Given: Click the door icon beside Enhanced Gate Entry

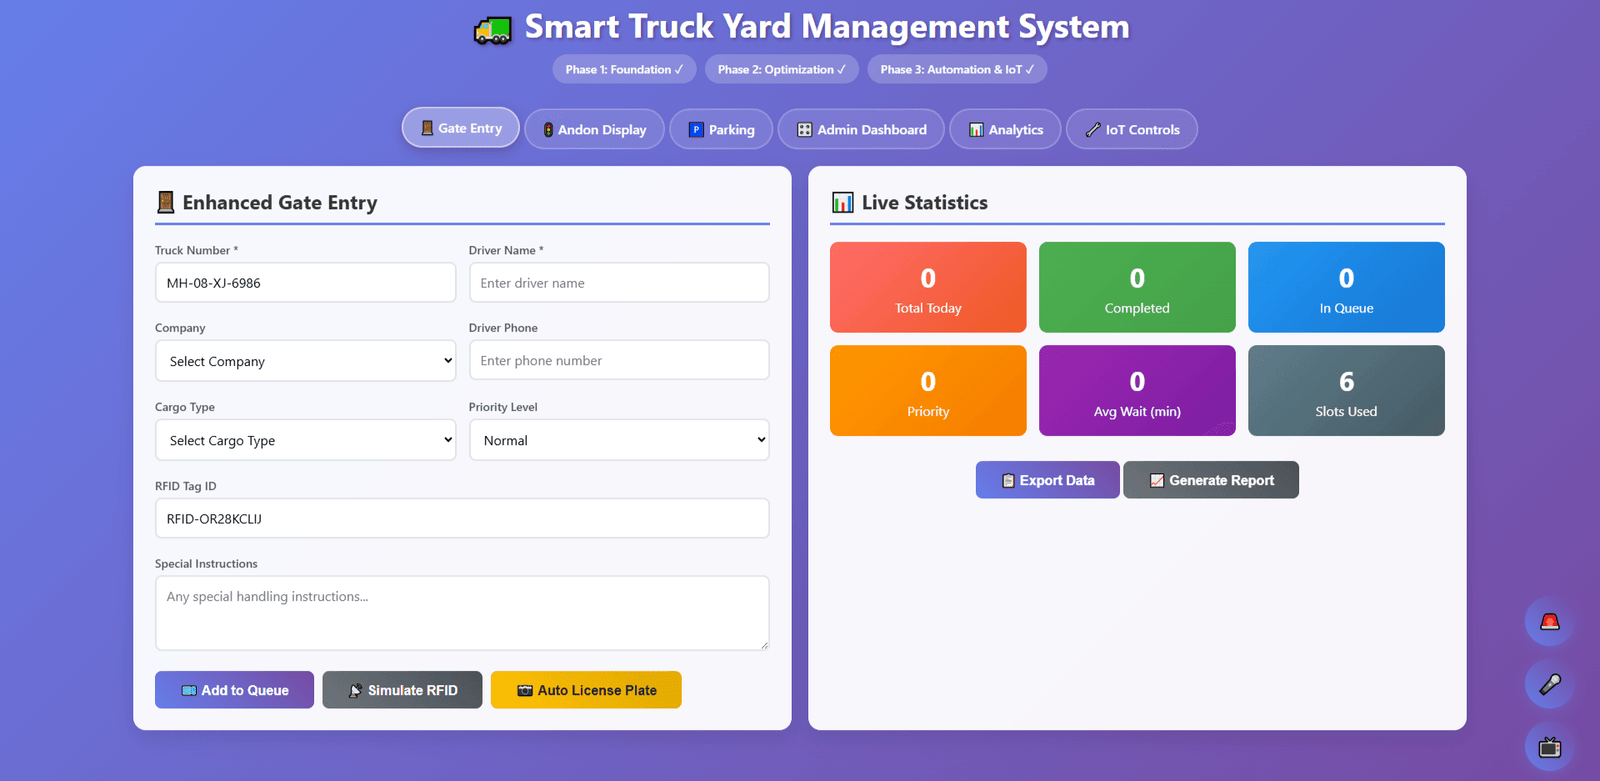Looking at the screenshot, I should coord(166,203).
